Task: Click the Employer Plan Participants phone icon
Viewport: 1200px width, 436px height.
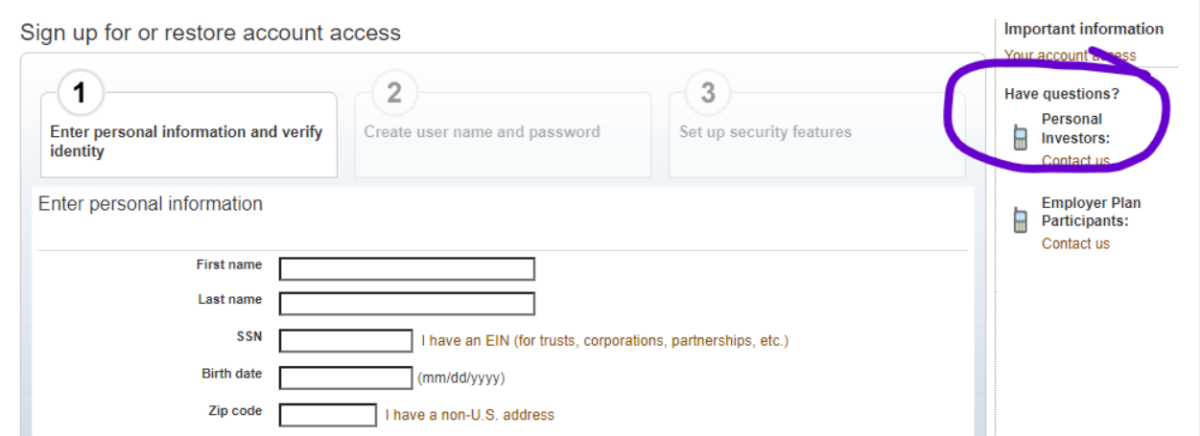Action: 1020,220
